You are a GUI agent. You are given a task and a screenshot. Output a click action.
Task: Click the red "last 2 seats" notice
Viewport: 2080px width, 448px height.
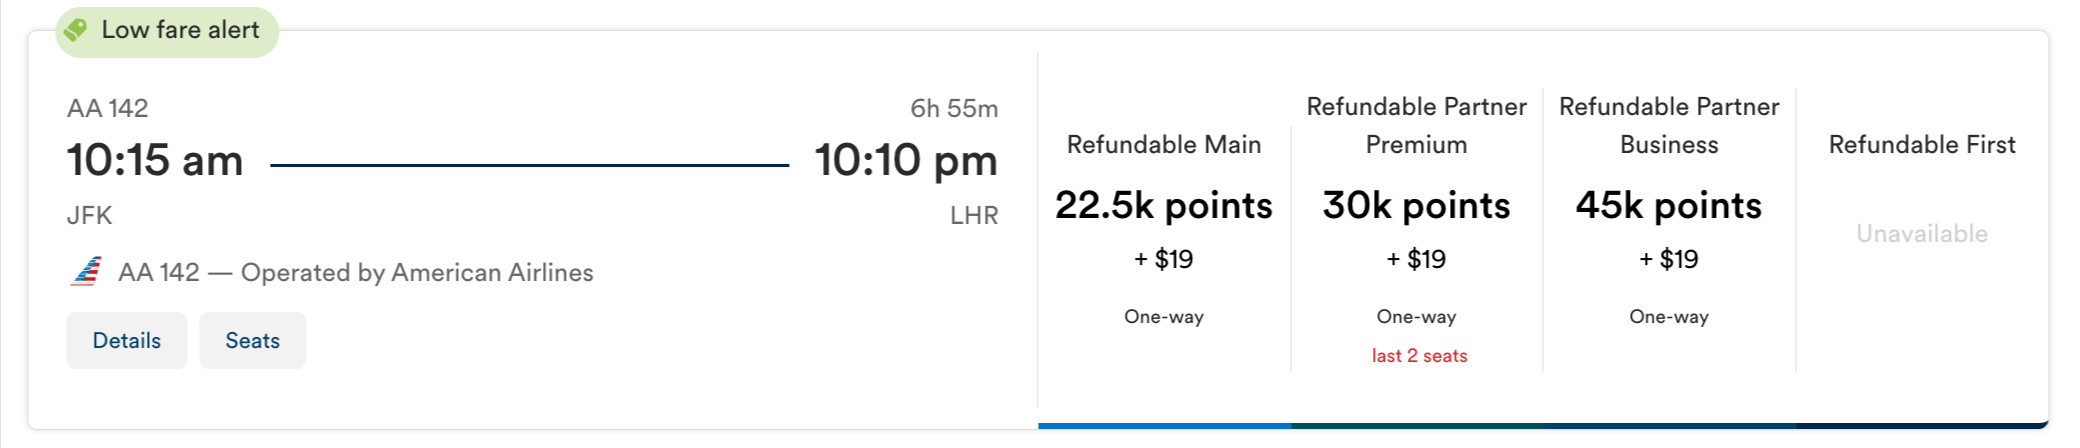1419,356
